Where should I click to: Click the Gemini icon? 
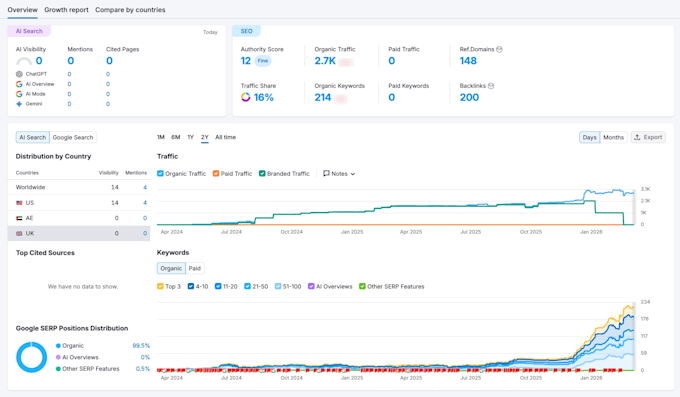coord(19,104)
